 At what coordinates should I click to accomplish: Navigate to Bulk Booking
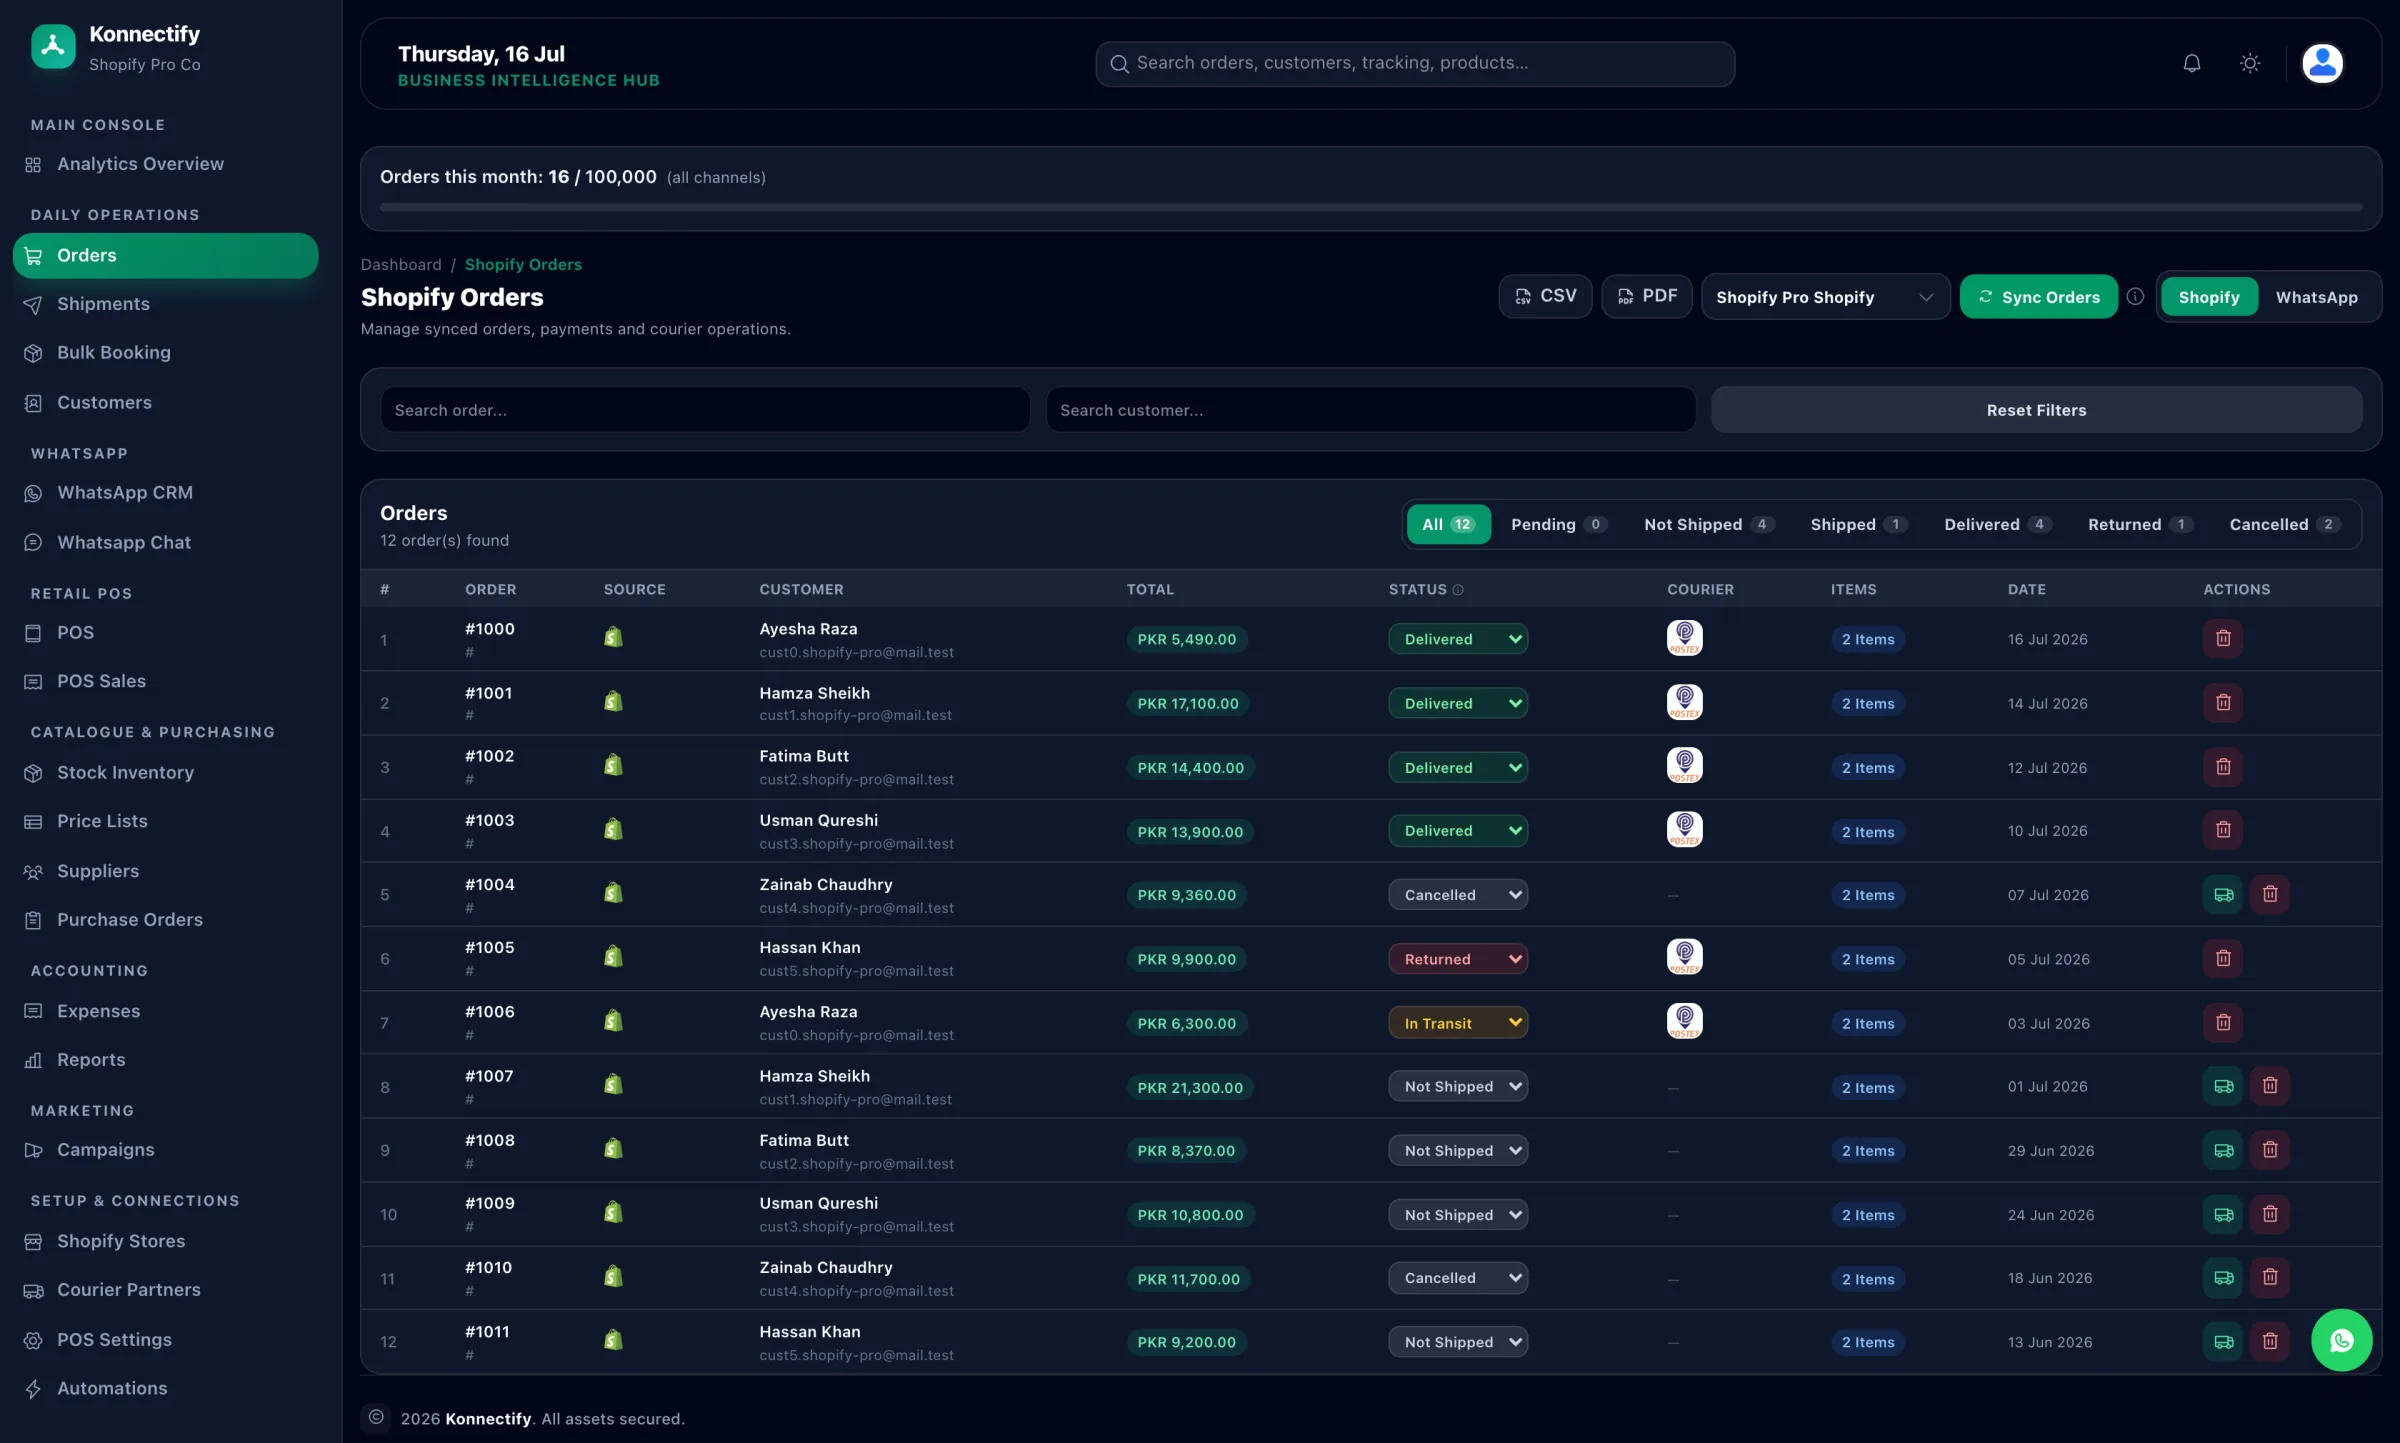click(166, 352)
